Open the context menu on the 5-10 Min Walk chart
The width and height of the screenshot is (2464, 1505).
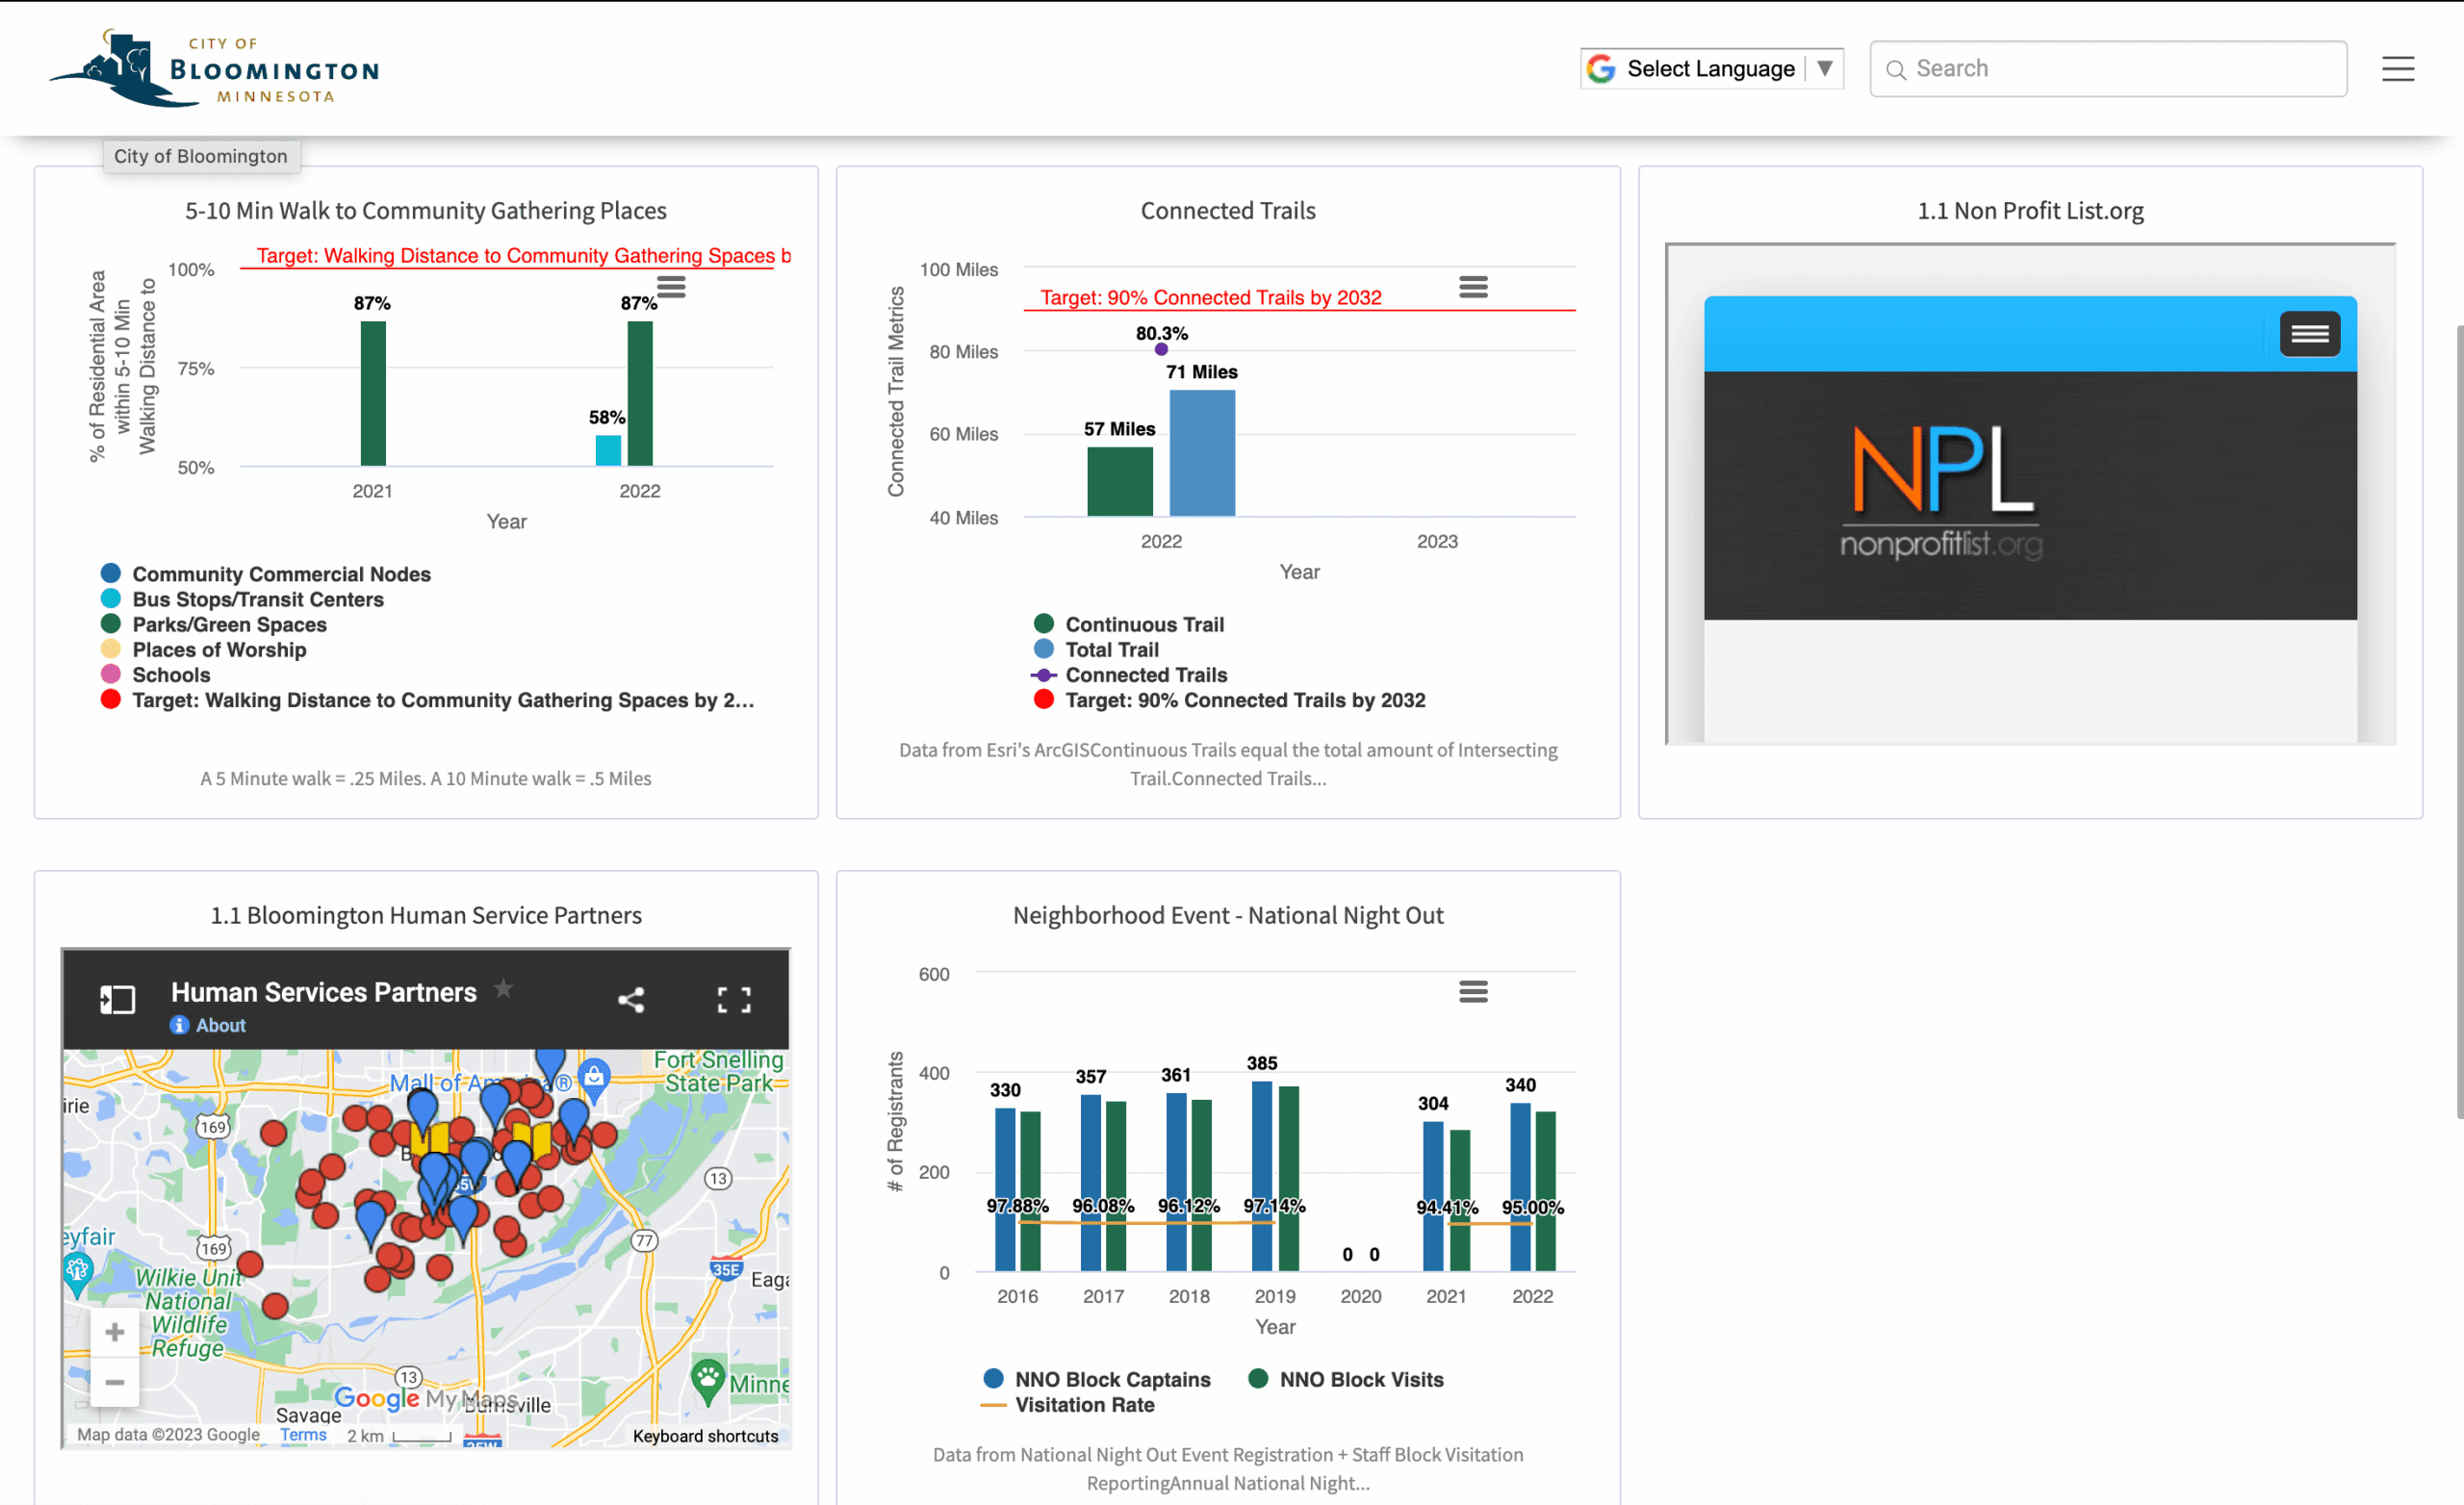point(671,286)
